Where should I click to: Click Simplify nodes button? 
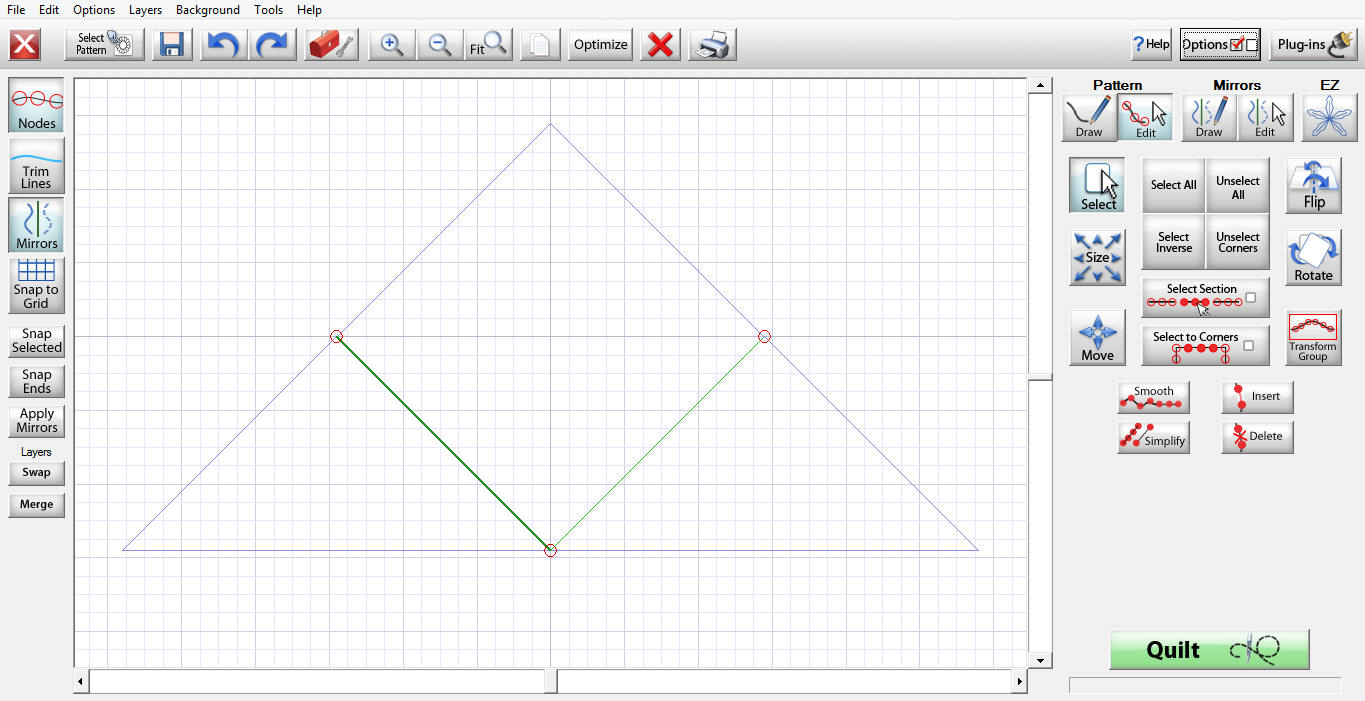pyautogui.click(x=1154, y=437)
